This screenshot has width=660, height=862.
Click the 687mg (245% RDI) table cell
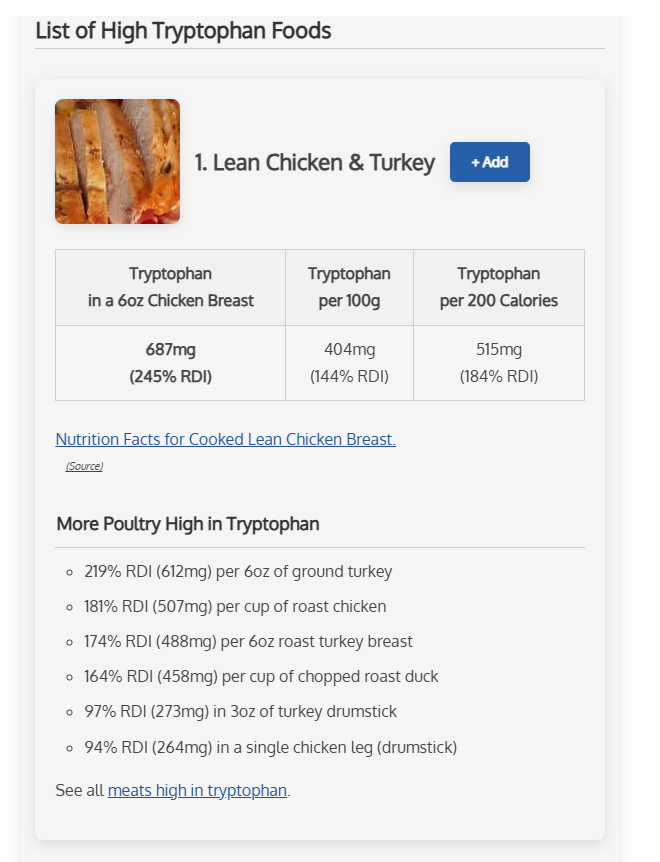coord(170,363)
